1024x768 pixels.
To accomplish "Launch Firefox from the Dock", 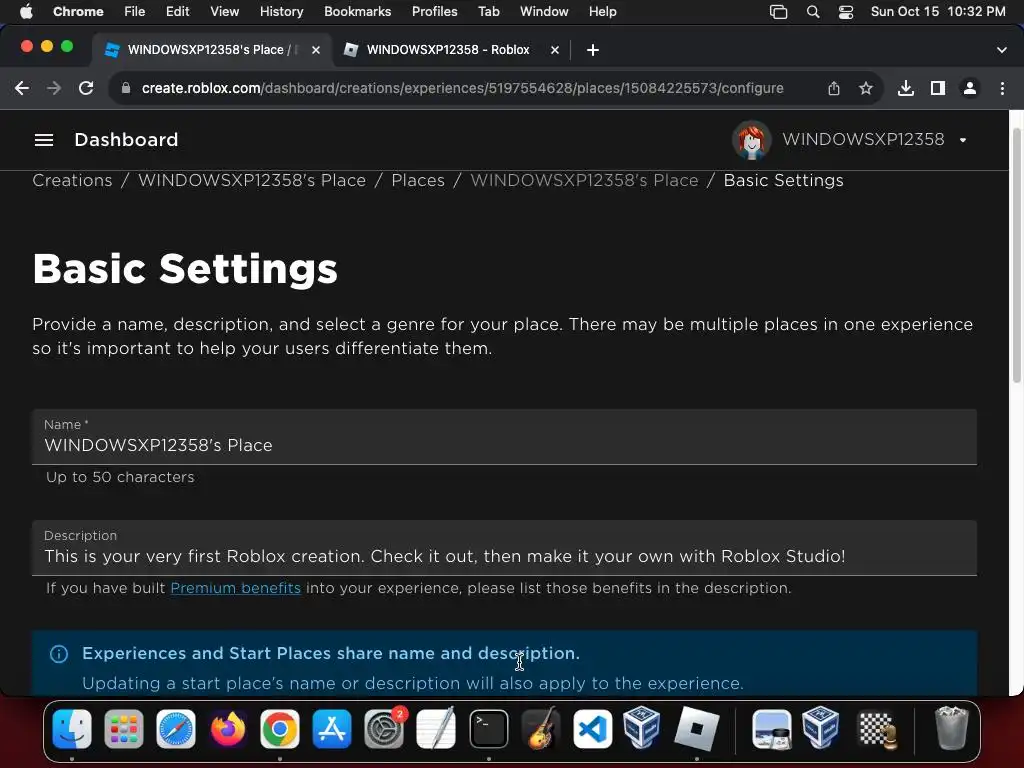I will (228, 729).
